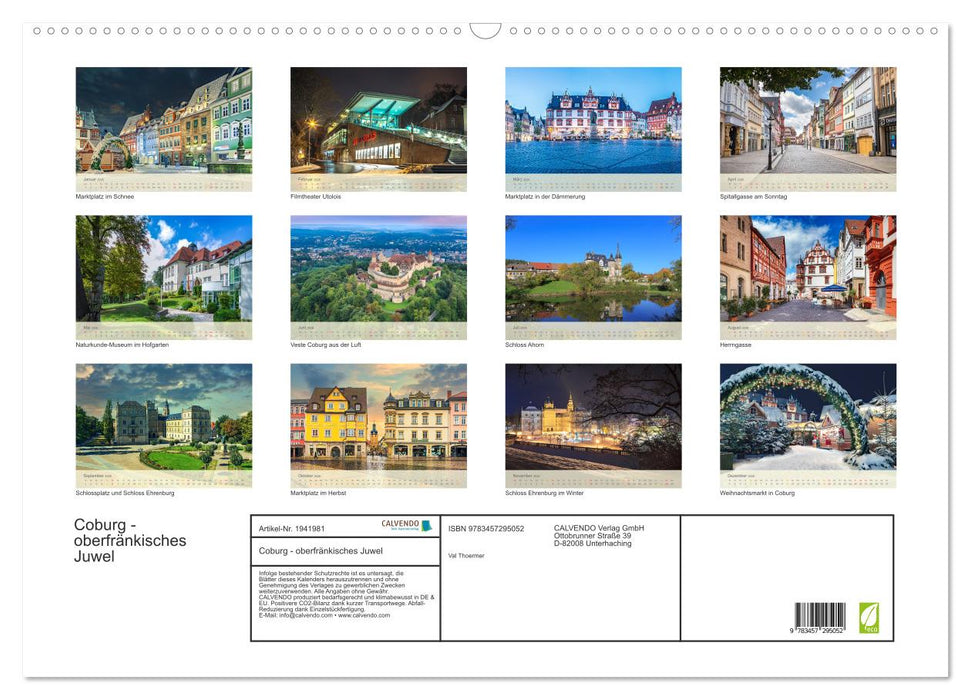Click the green eco leaf logo
The height and width of the screenshot is (700, 971).
point(871,618)
